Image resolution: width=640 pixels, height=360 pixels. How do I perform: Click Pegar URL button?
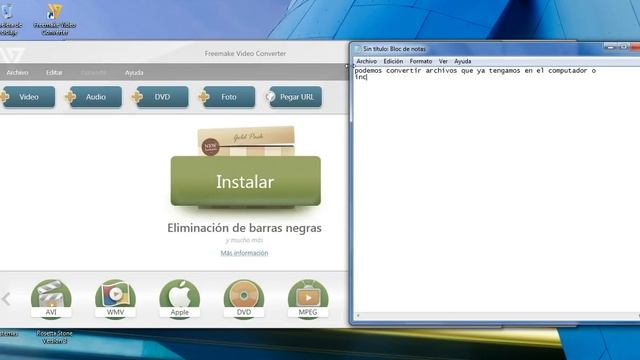(x=295, y=97)
